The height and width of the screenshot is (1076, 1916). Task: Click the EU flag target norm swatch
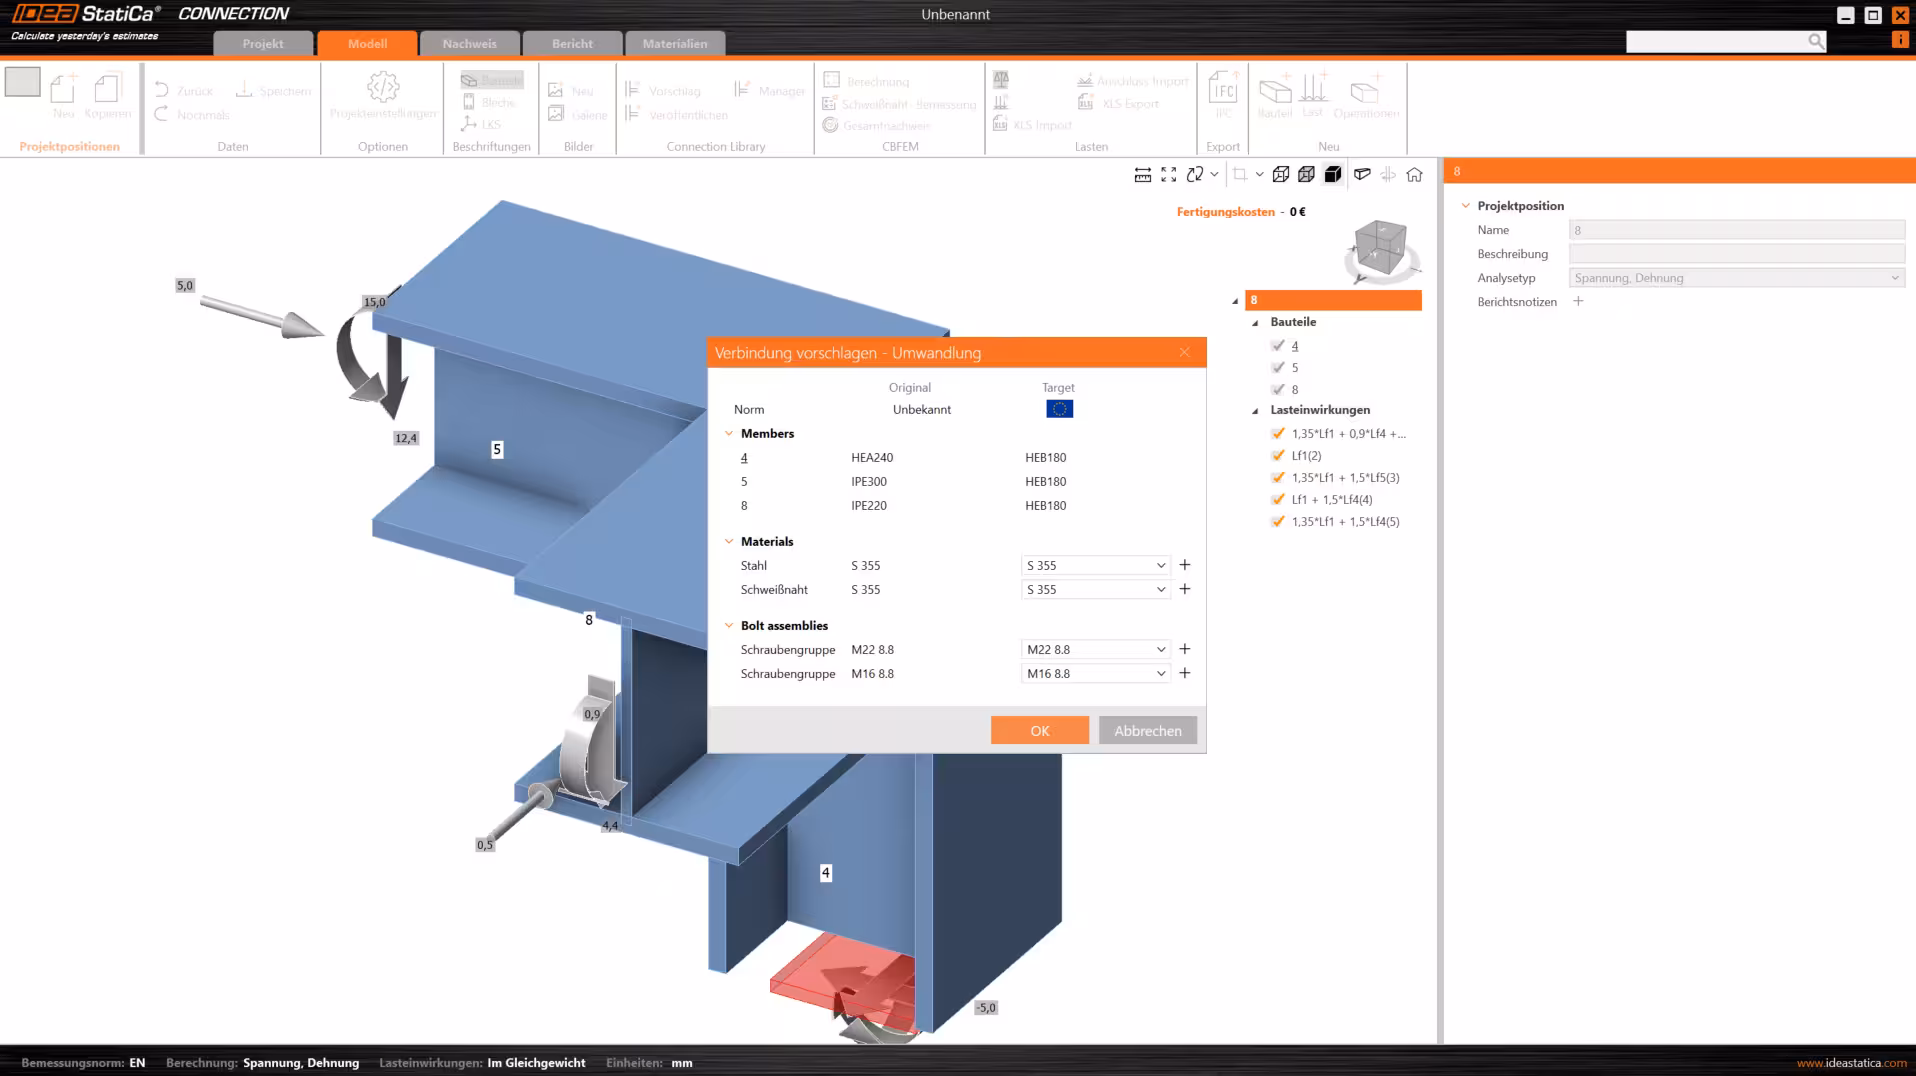[x=1059, y=409]
